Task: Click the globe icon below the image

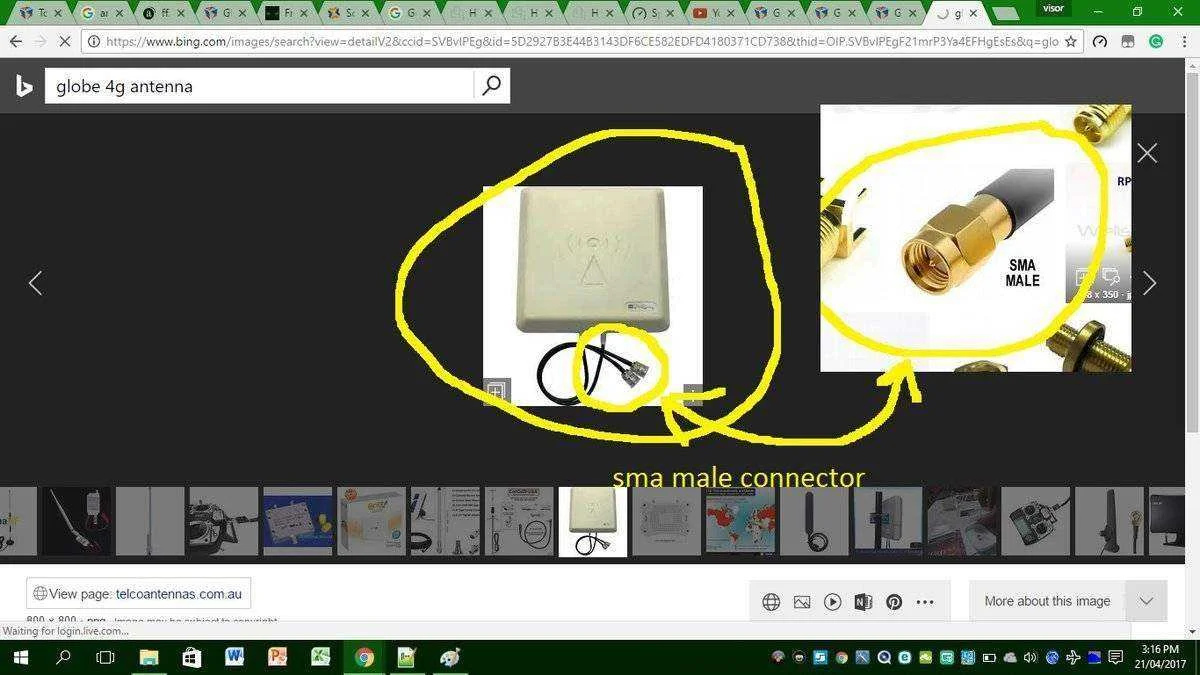Action: click(771, 602)
